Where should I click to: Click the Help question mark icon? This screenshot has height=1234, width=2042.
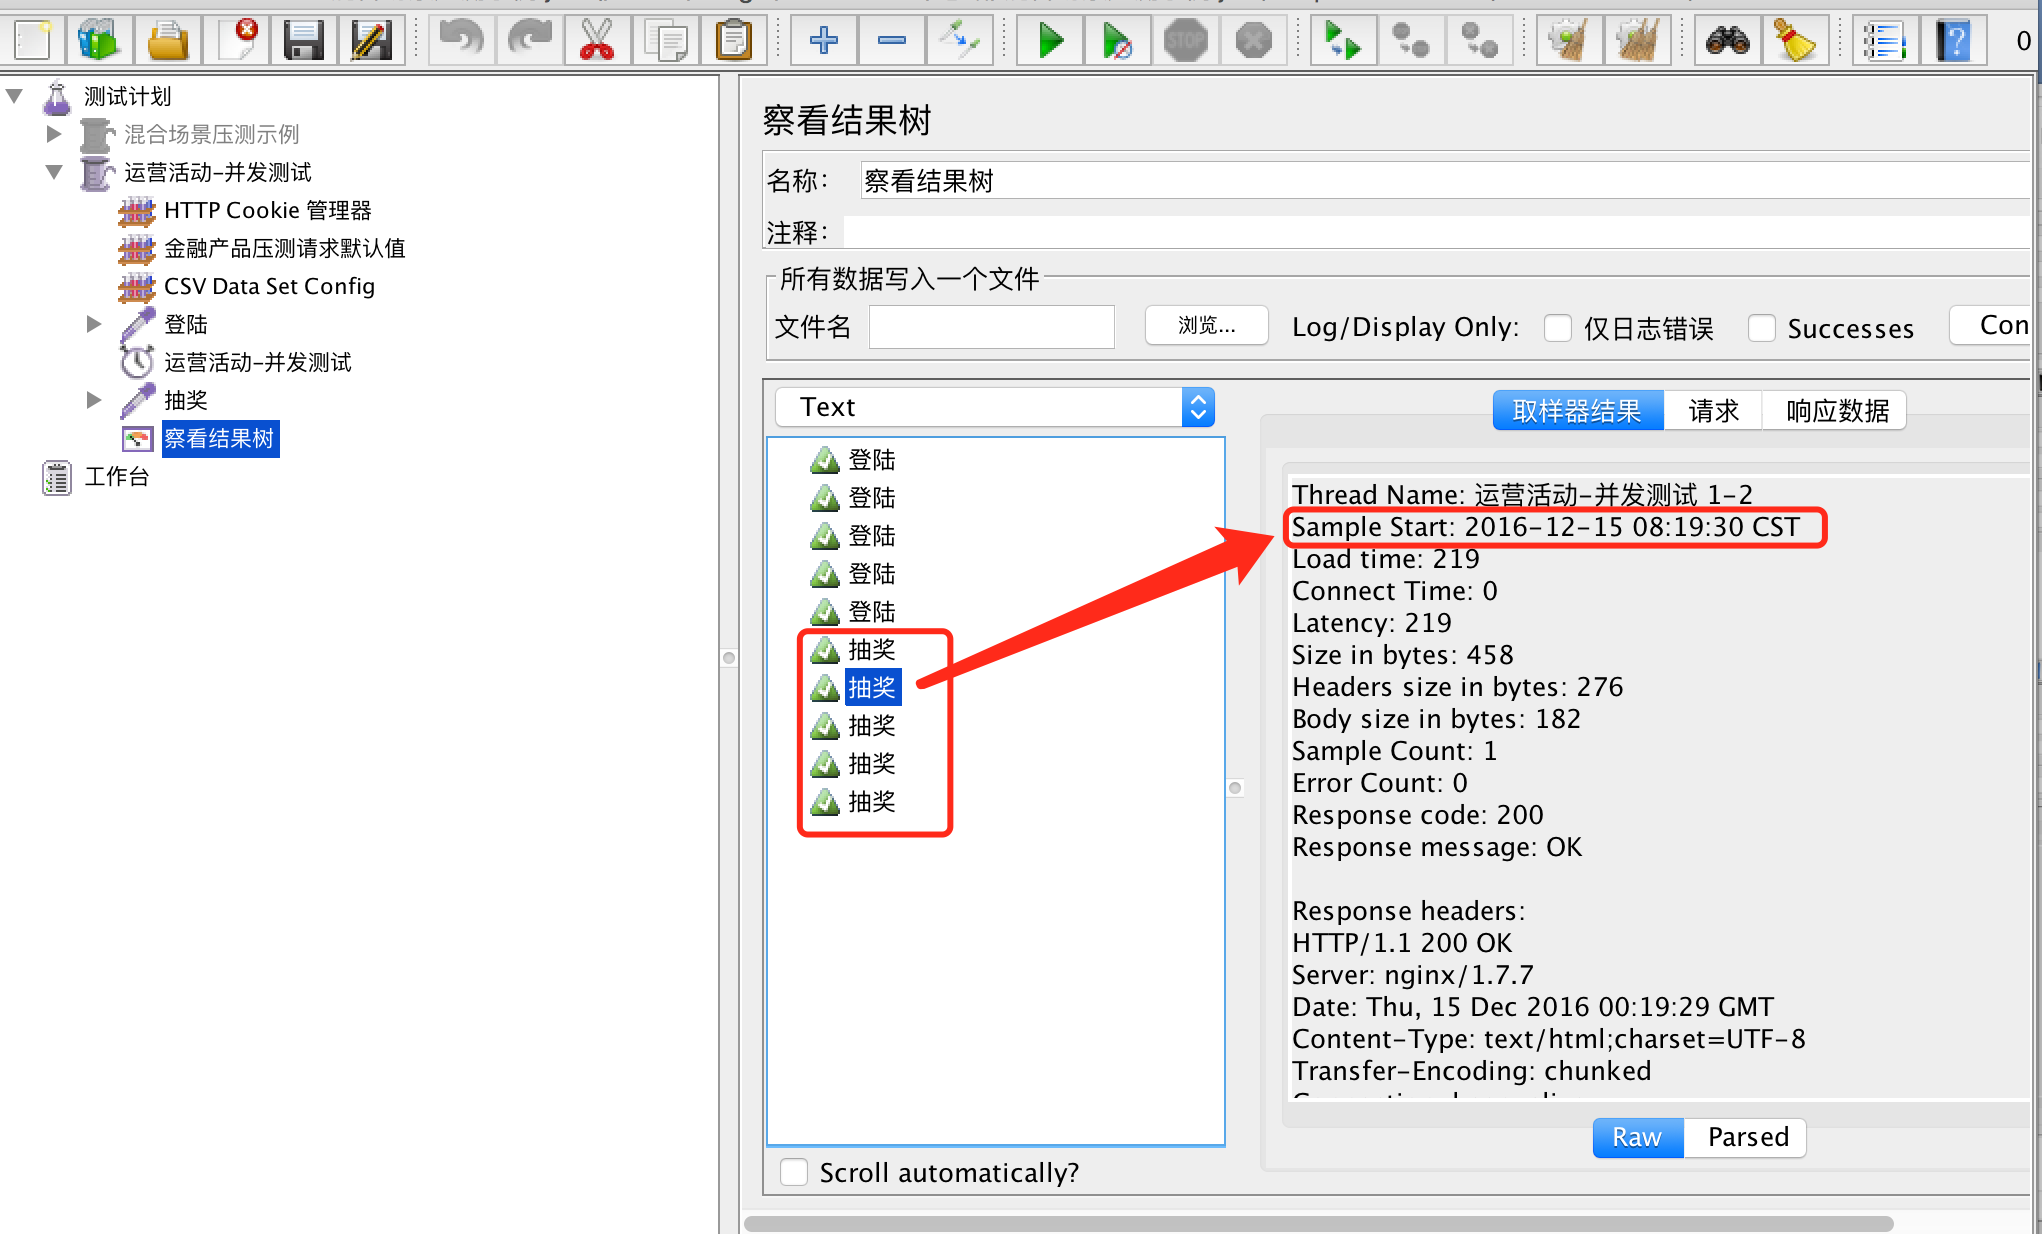click(x=1953, y=41)
